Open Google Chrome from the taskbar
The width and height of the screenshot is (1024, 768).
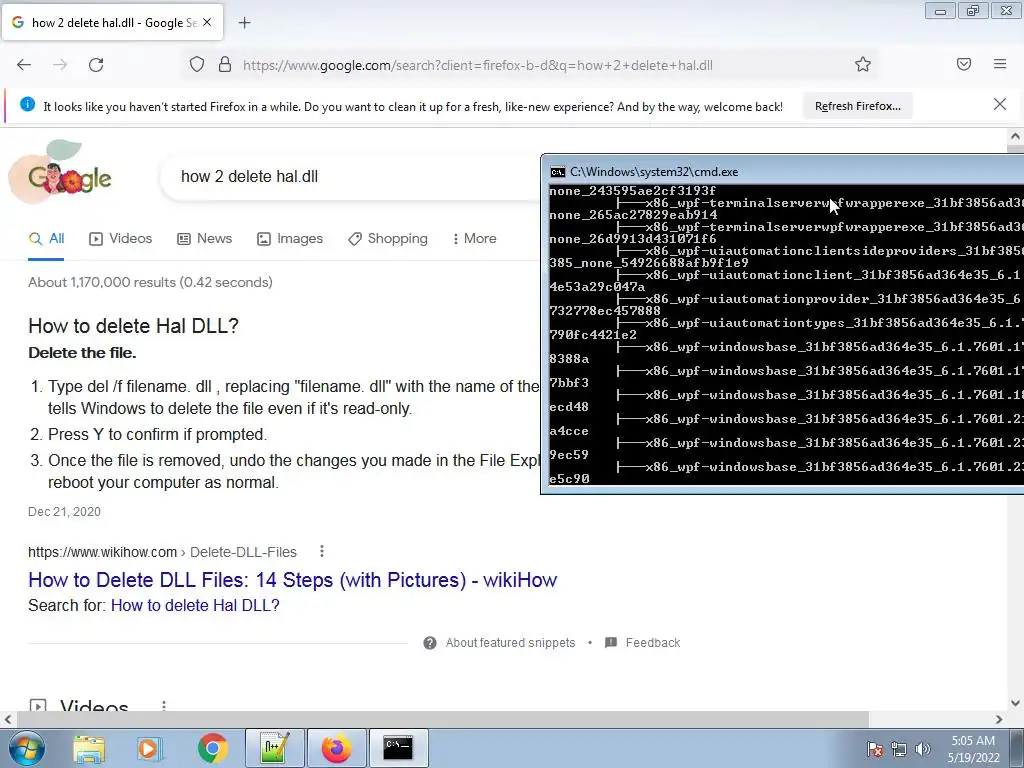pos(212,748)
